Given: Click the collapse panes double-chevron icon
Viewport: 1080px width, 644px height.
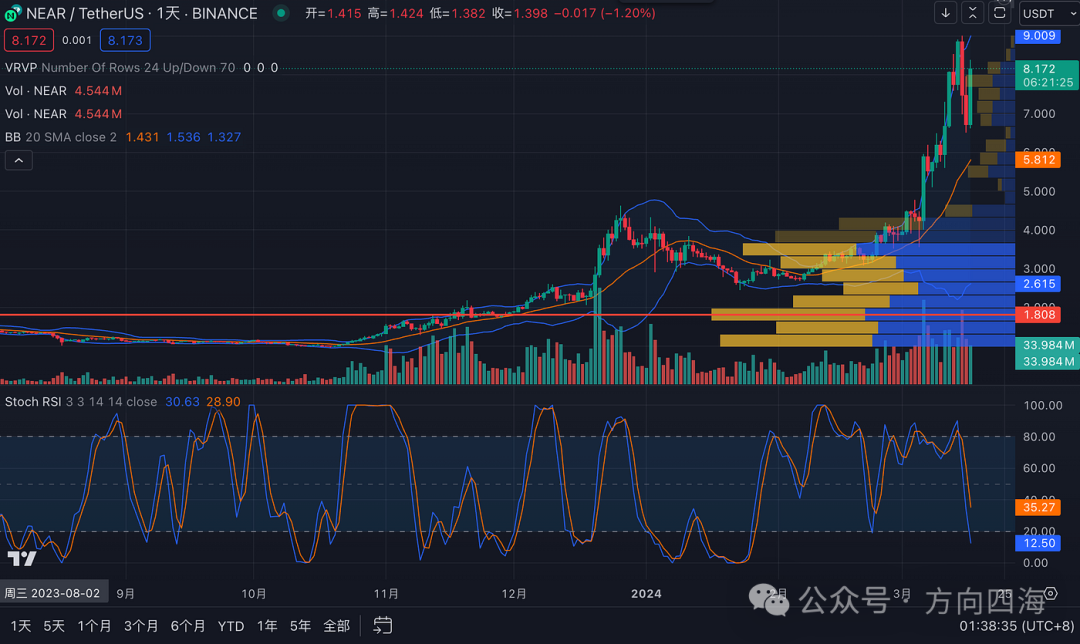Looking at the screenshot, I should pyautogui.click(x=972, y=13).
